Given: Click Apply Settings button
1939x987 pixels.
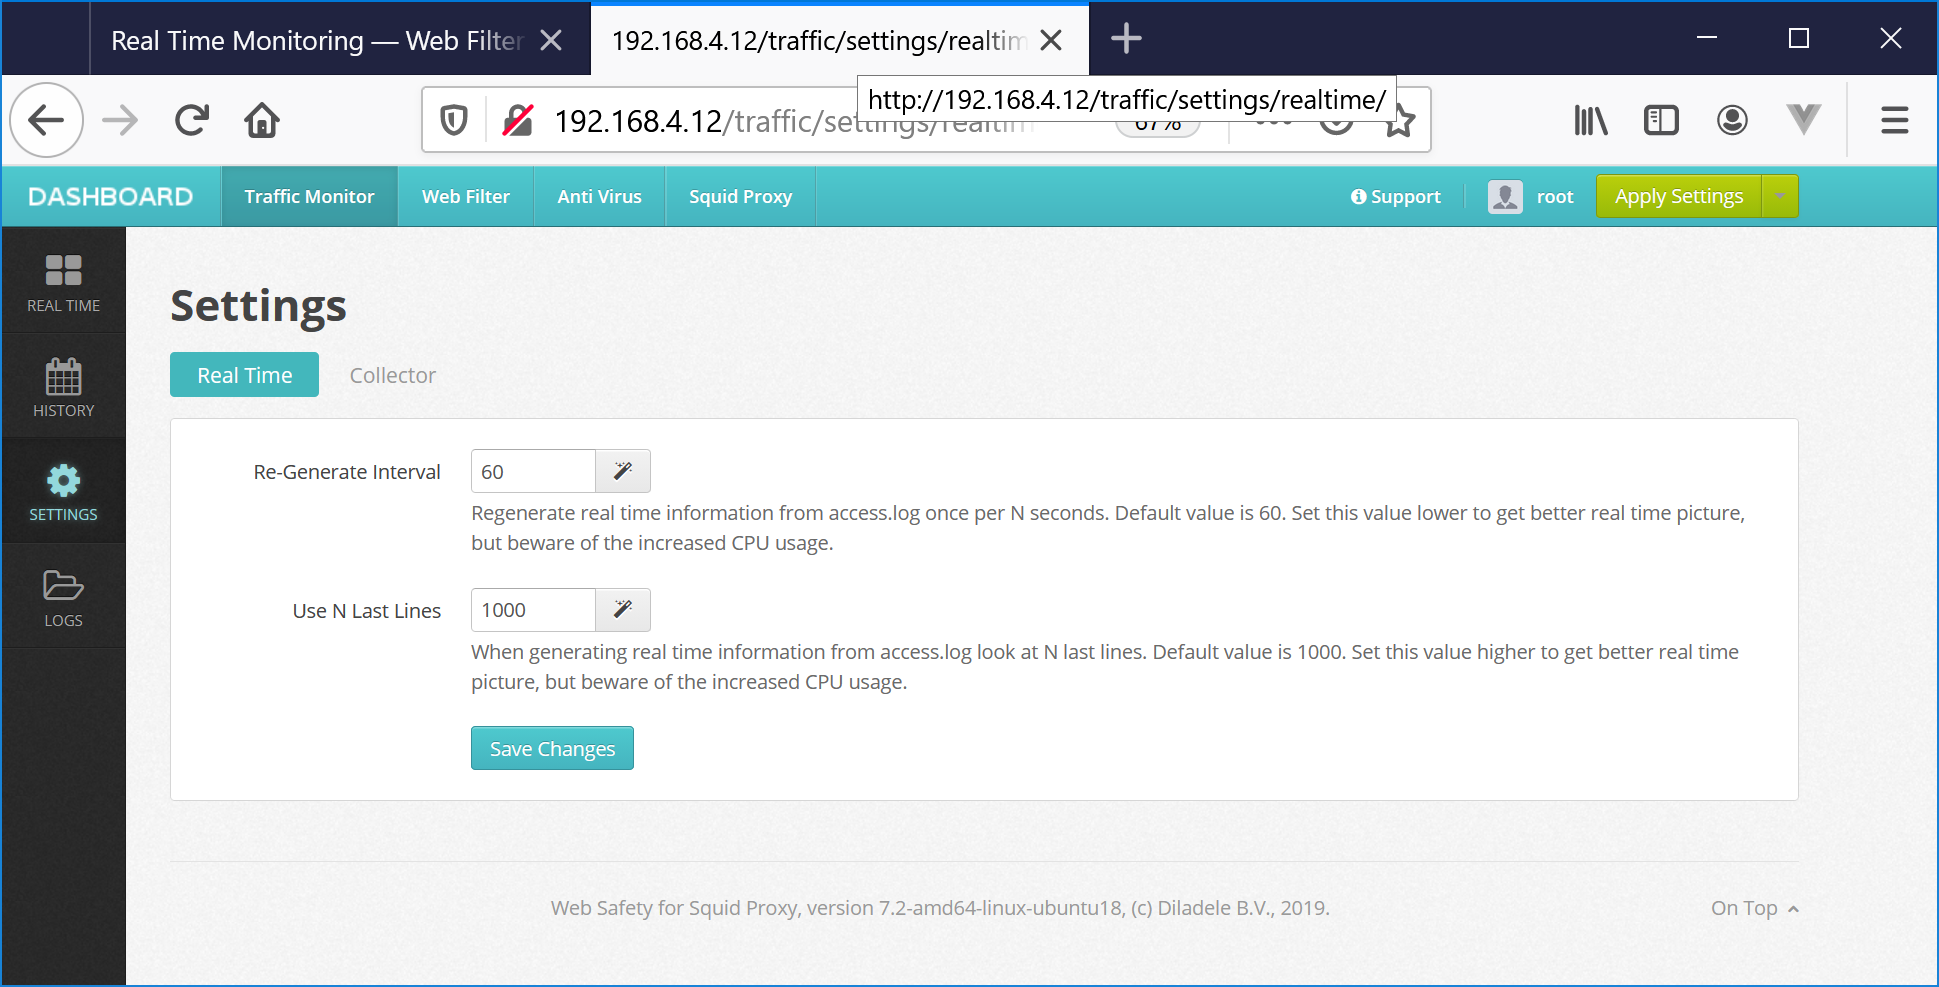Looking at the screenshot, I should [x=1679, y=196].
